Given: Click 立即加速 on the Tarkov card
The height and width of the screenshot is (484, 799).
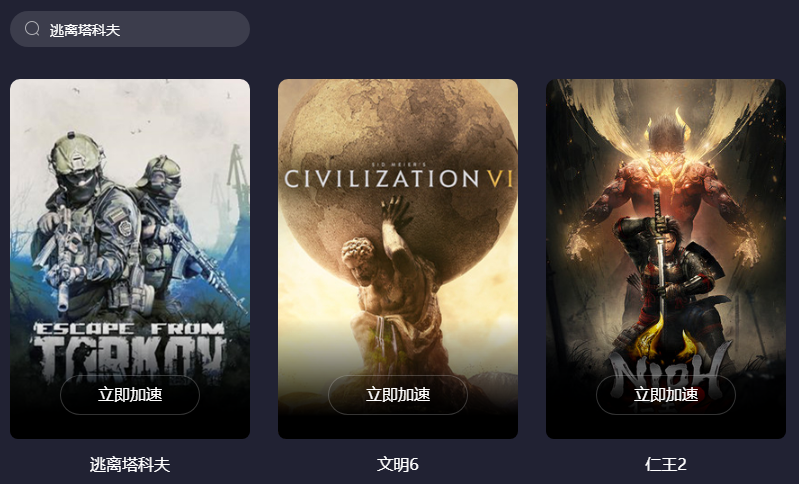Looking at the screenshot, I should coord(130,395).
